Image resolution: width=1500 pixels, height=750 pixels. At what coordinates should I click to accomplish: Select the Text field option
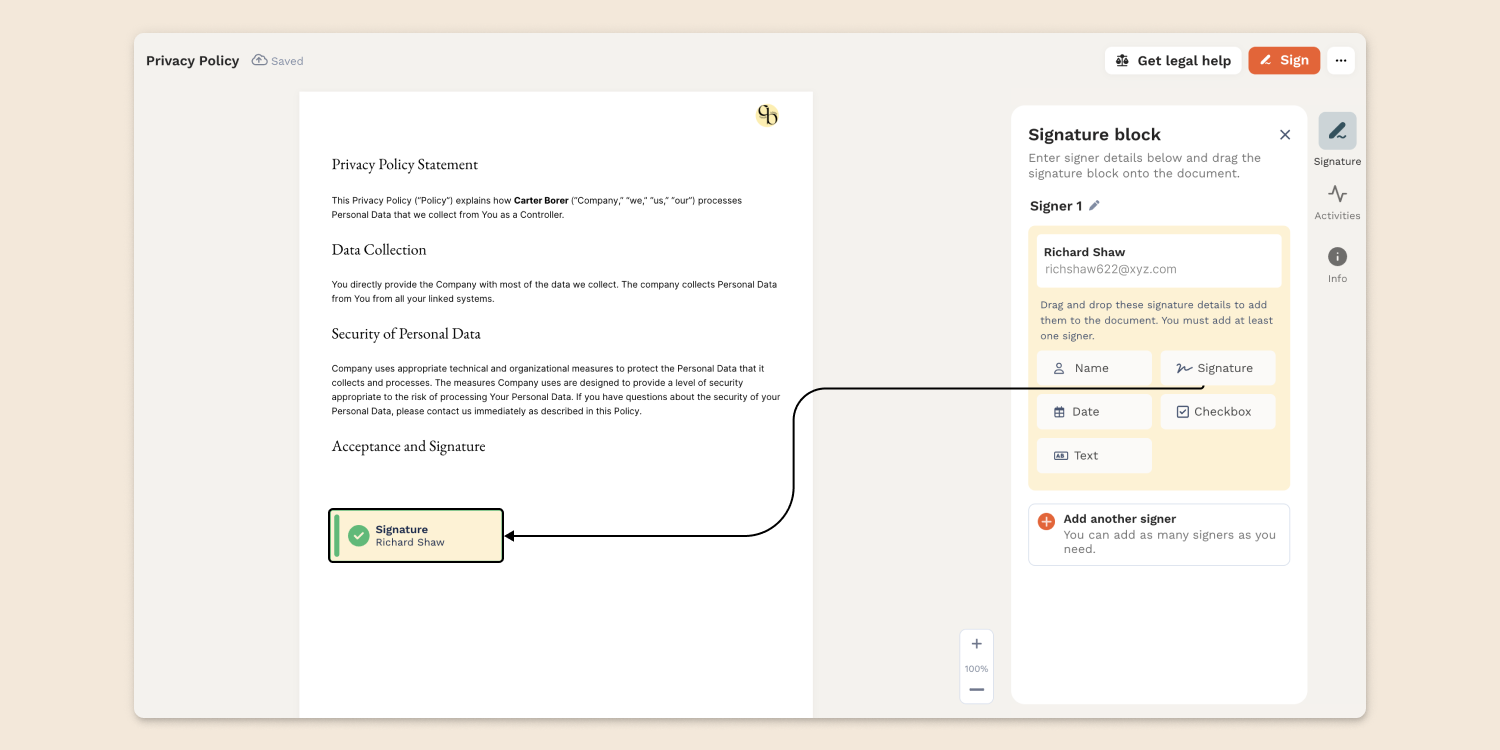point(1094,456)
